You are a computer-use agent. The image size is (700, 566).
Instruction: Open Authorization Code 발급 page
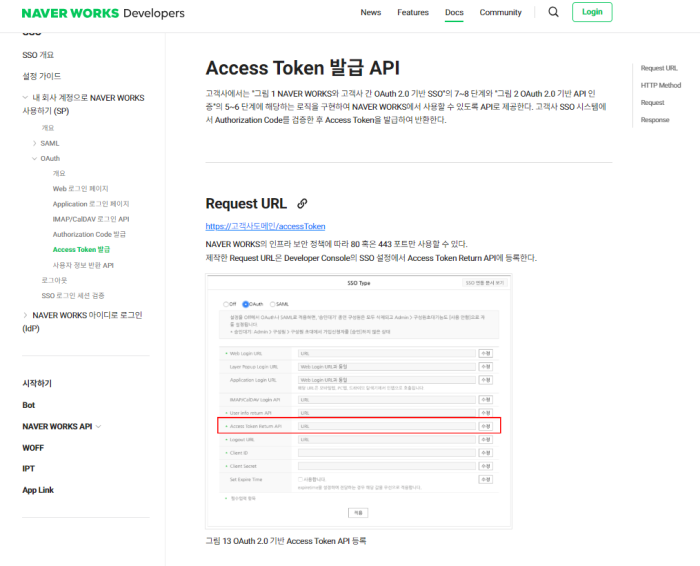89,234
